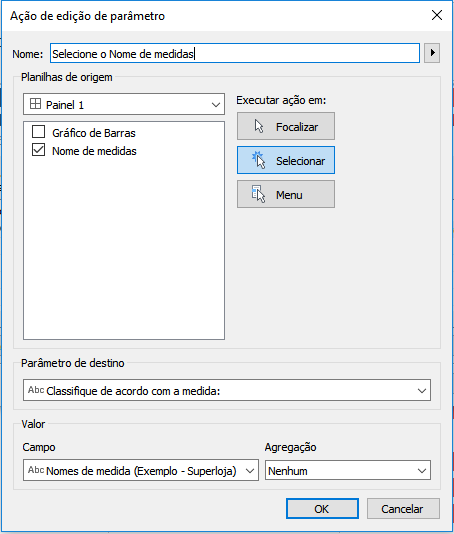Image resolution: width=454 pixels, height=534 pixels.
Task: Click the Menu cursor icon
Action: coord(259,194)
